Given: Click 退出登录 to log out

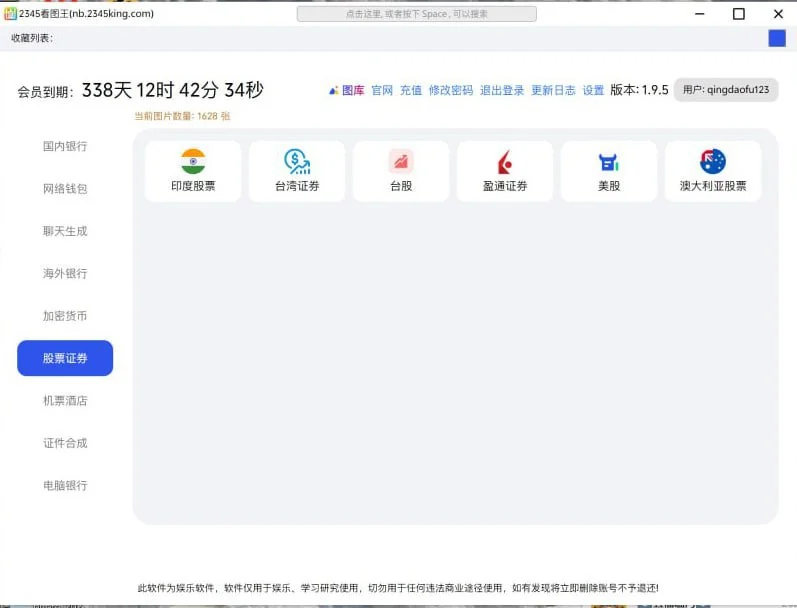Looking at the screenshot, I should click(502, 90).
